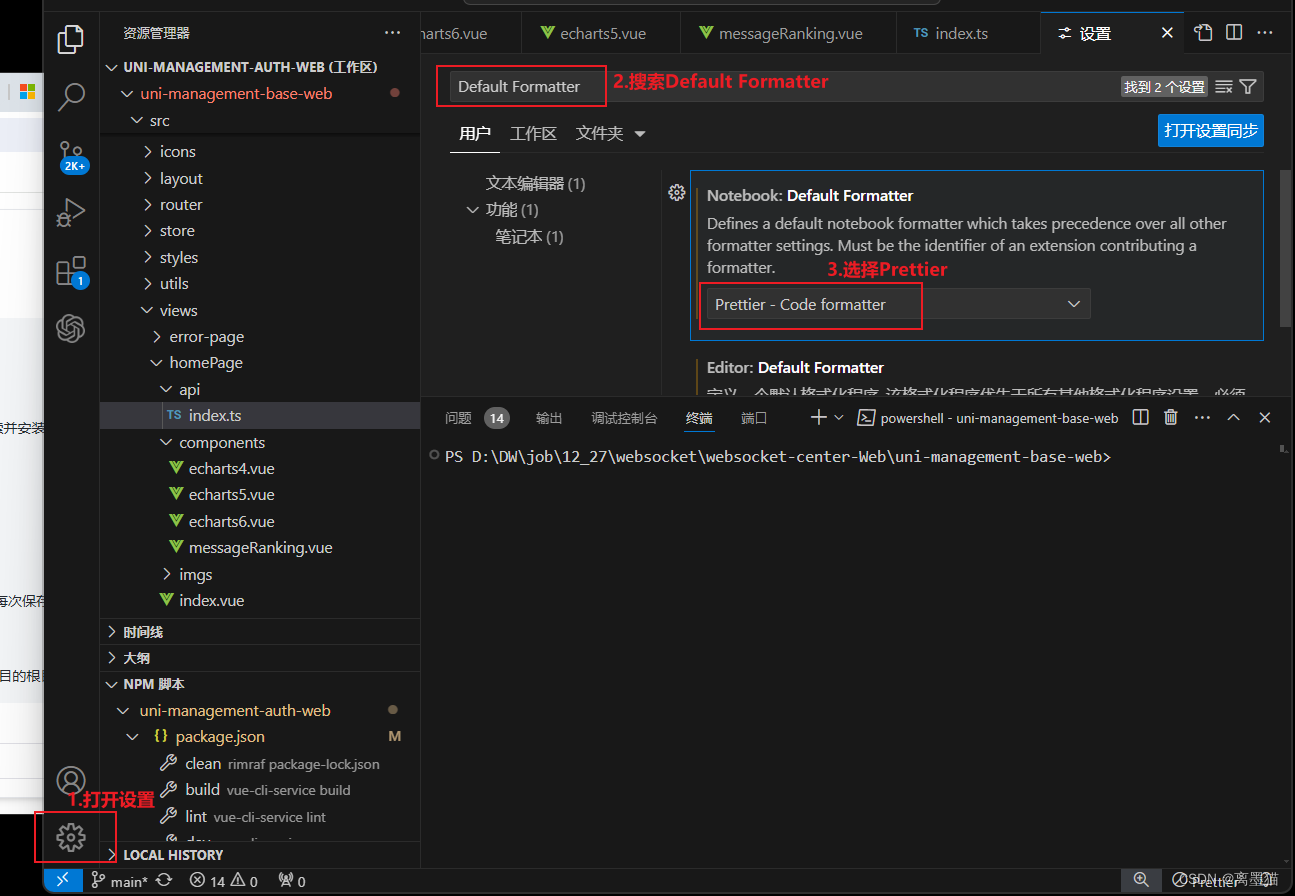Open the Explorer view in activity bar
The height and width of the screenshot is (896, 1295).
click(71, 39)
